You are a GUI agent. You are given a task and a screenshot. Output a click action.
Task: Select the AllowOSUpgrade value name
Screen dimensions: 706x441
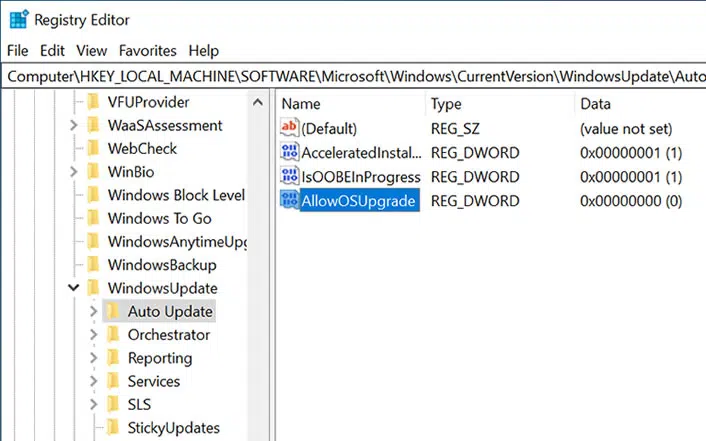click(x=358, y=200)
